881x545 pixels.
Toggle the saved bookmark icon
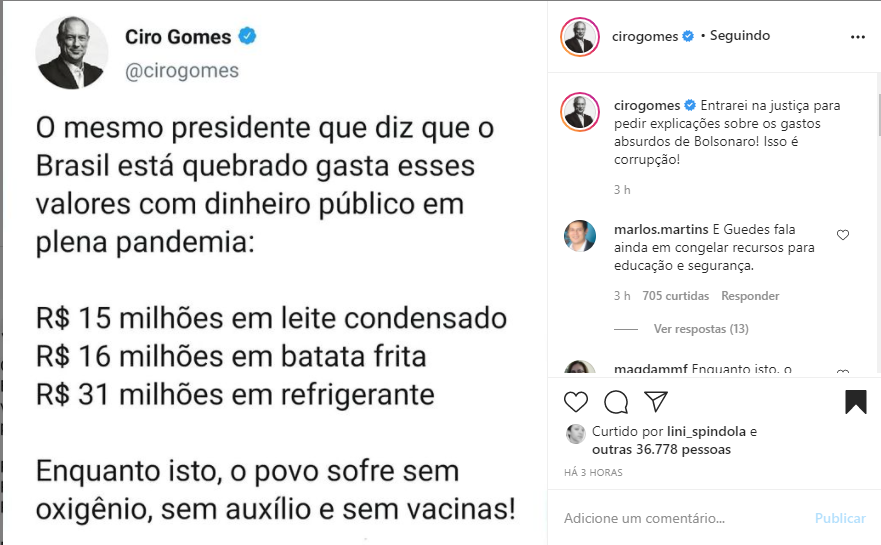tap(855, 402)
